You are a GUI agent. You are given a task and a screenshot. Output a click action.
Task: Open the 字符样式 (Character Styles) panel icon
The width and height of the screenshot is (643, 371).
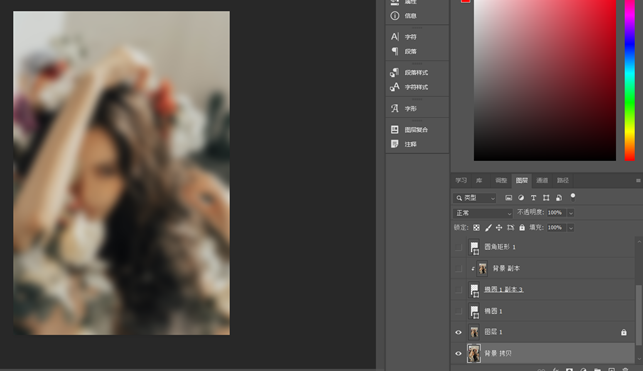point(394,87)
